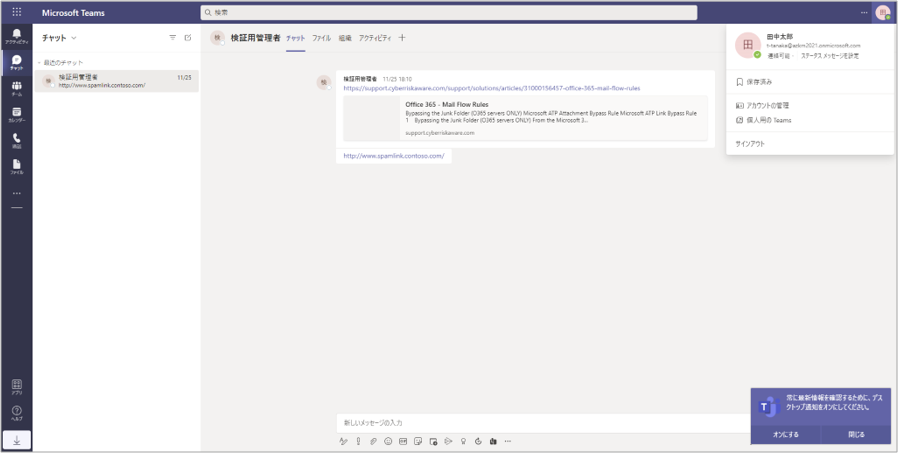Click message timestamp 11/25 18:10
898x453 pixels.
click(397, 79)
